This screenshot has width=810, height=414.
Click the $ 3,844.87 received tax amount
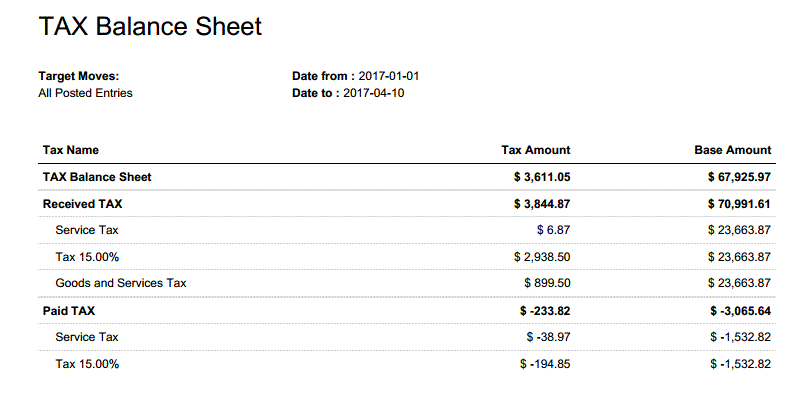[x=542, y=204]
